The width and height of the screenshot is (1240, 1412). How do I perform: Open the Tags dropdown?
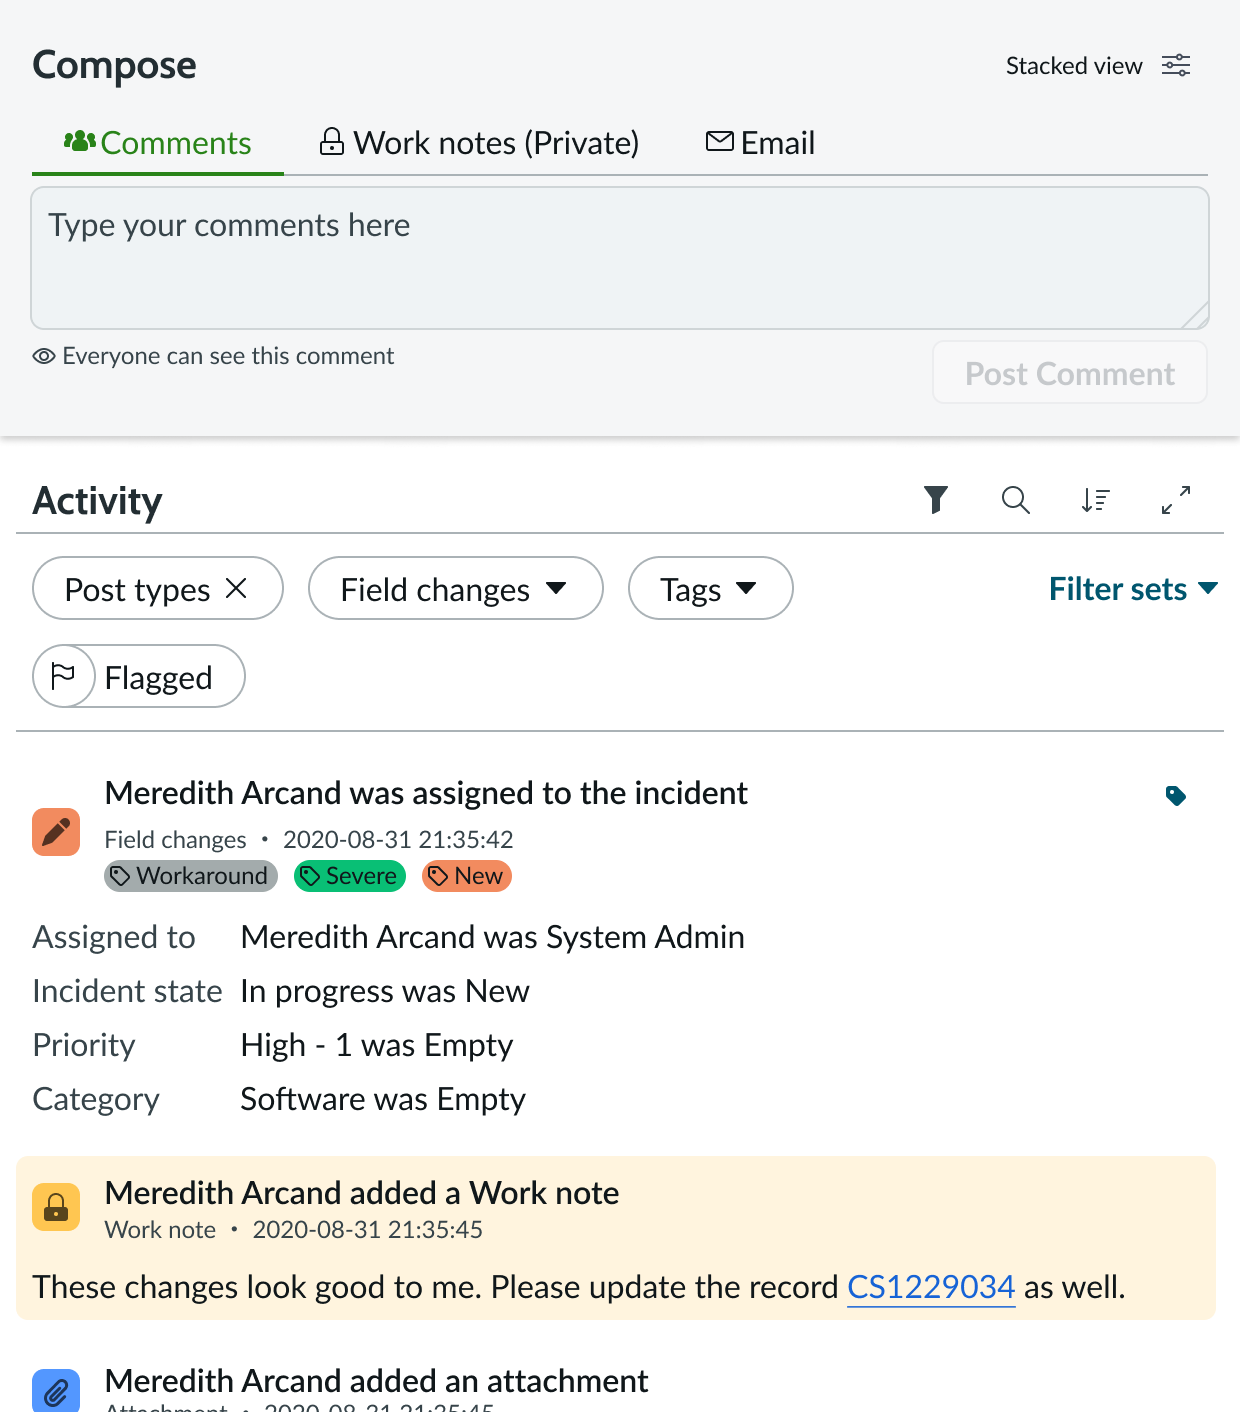pyautogui.click(x=711, y=588)
